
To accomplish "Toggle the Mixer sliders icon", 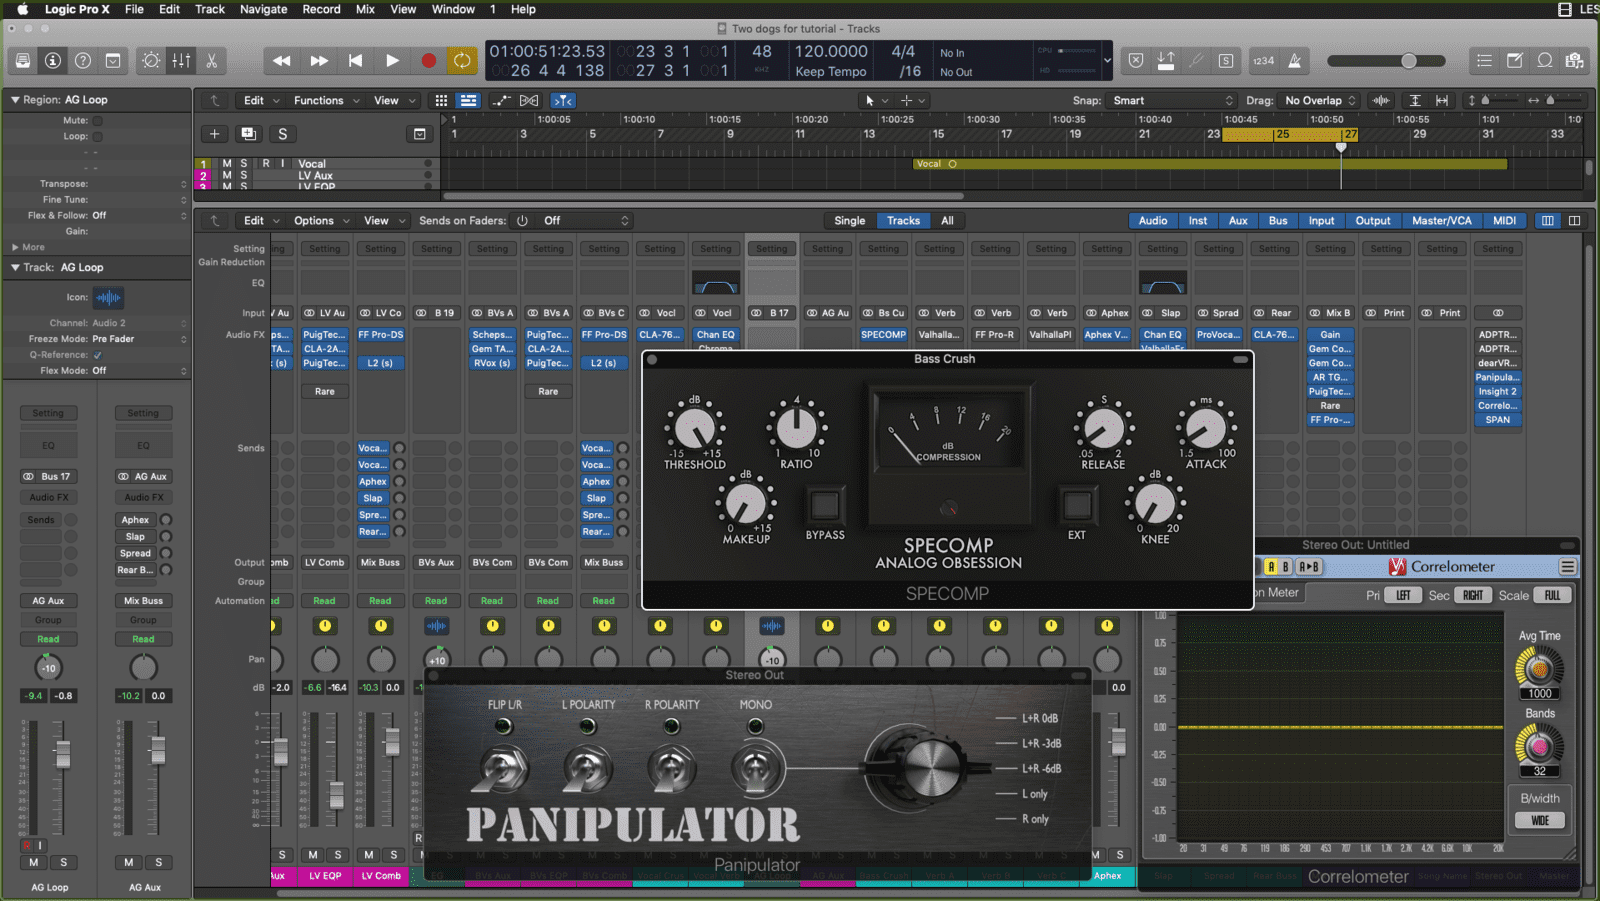I will [181, 61].
